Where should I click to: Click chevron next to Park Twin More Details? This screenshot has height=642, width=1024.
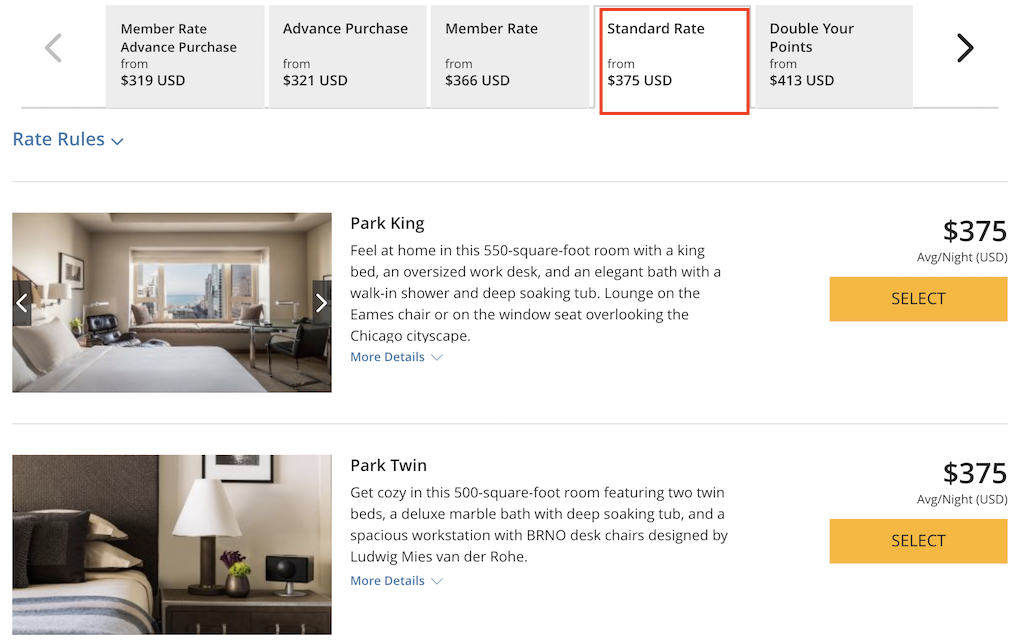tap(437, 581)
